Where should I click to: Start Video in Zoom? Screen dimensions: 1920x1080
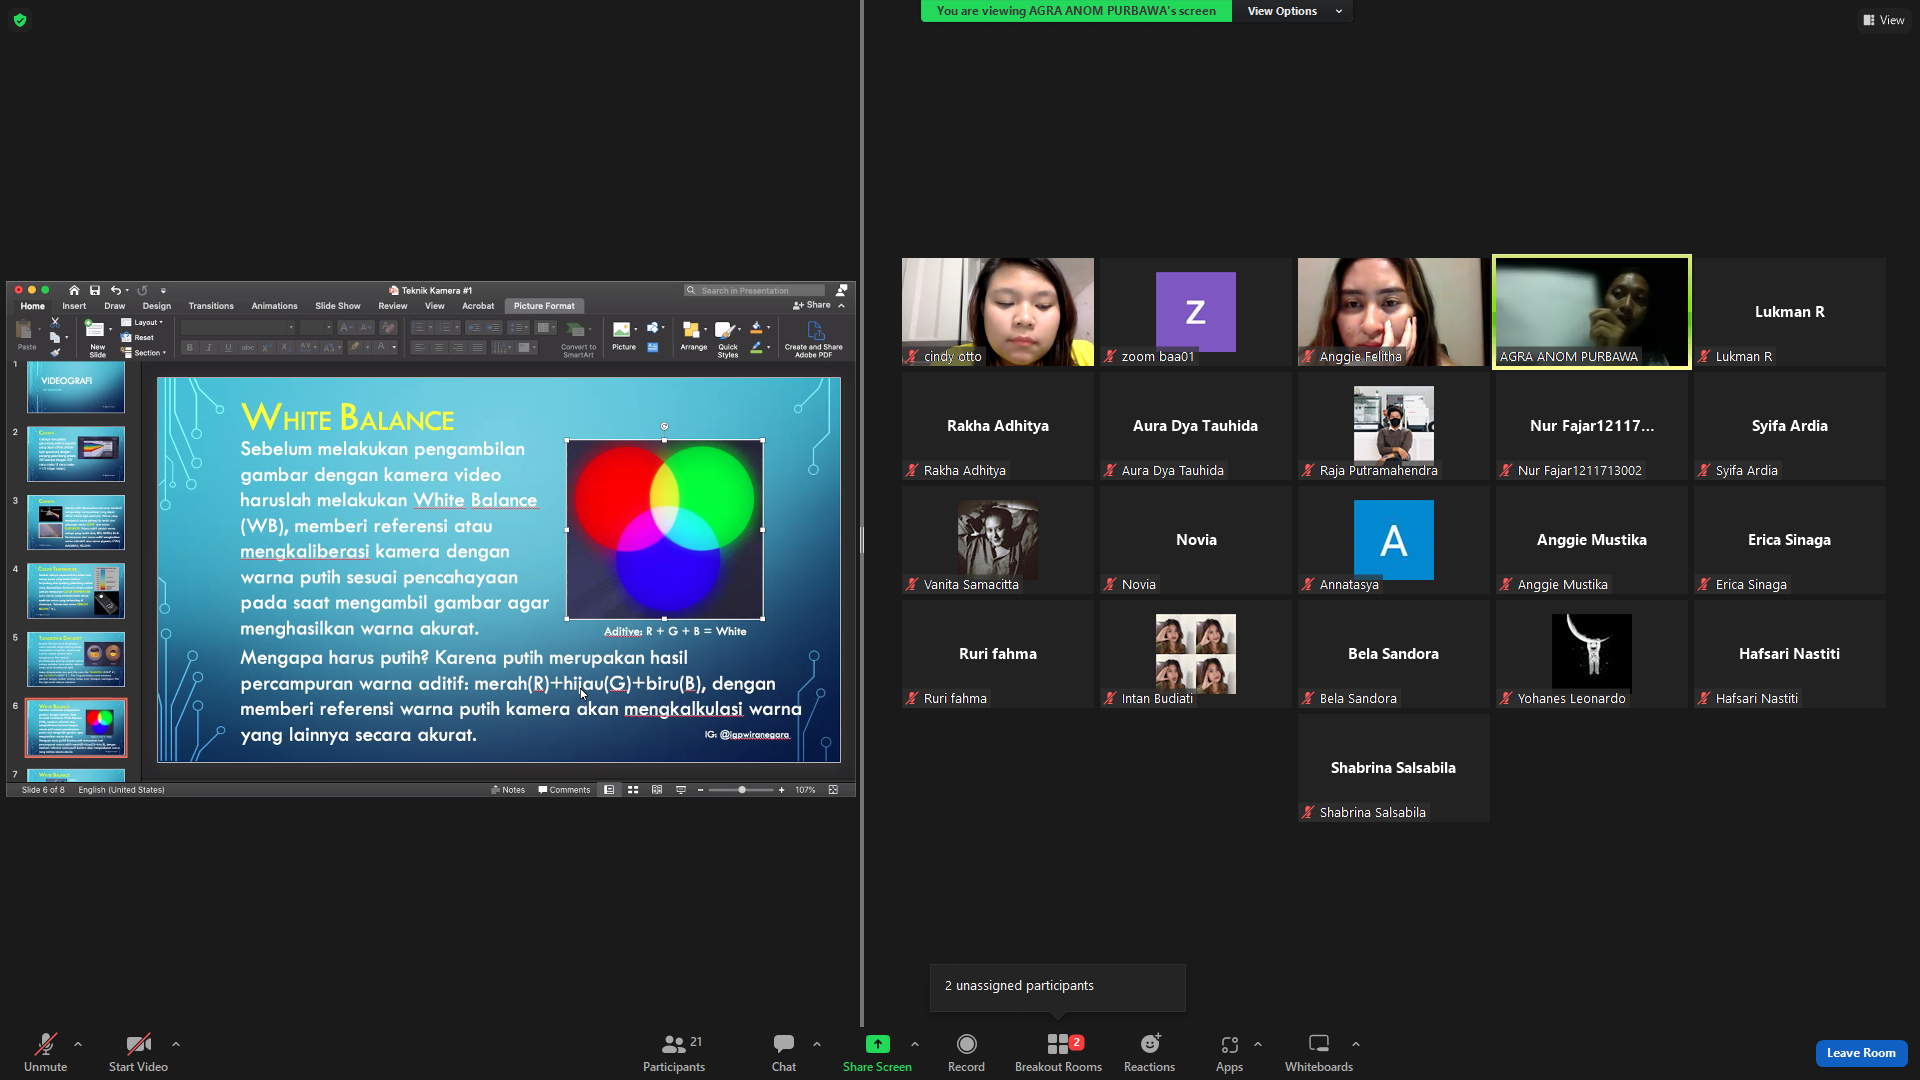point(138,1053)
